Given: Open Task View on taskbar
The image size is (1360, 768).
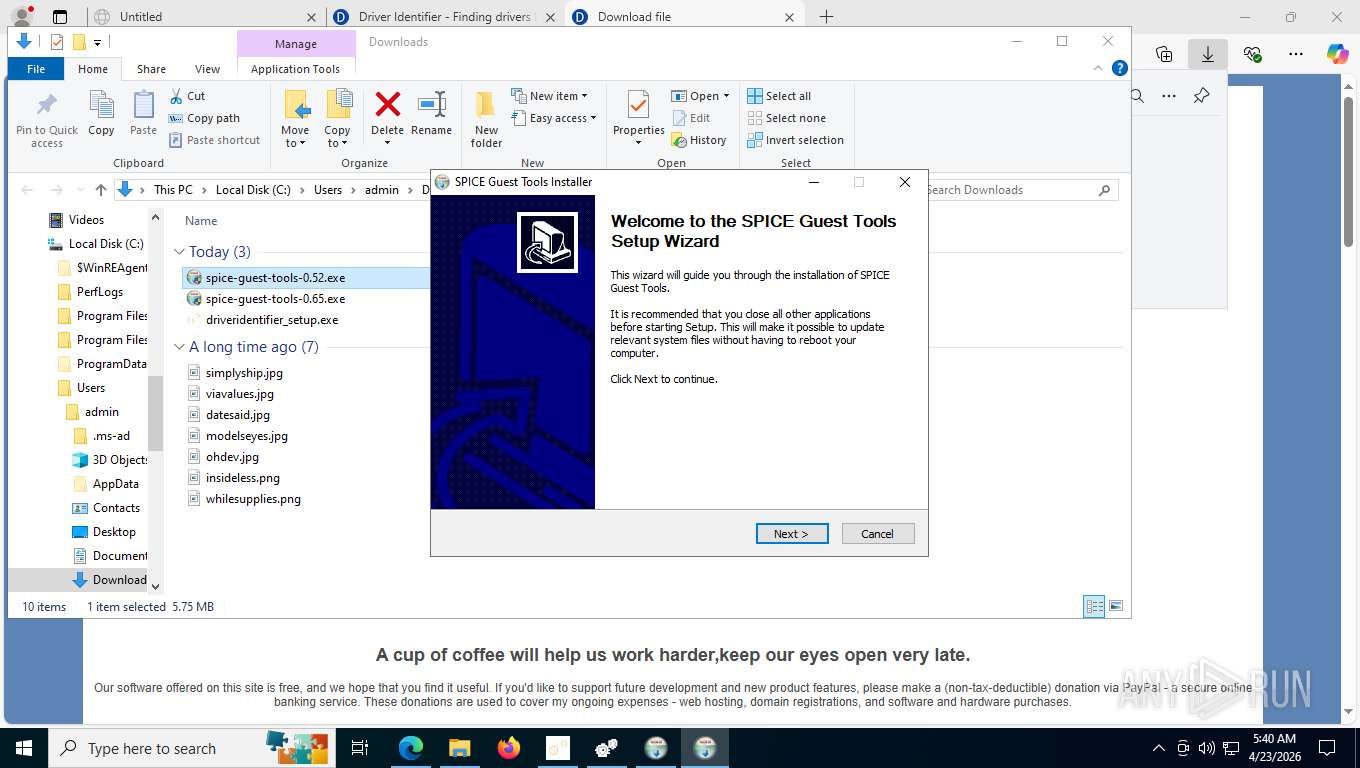Looking at the screenshot, I should pos(360,748).
